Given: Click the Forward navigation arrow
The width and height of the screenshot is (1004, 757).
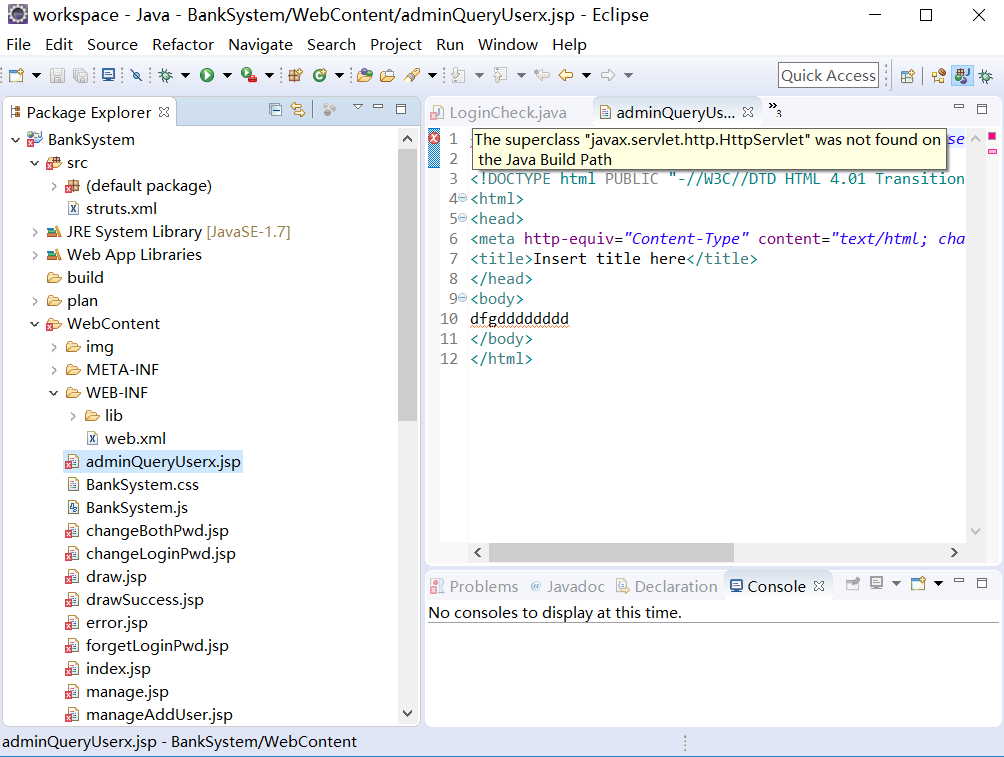Looking at the screenshot, I should click(608, 76).
